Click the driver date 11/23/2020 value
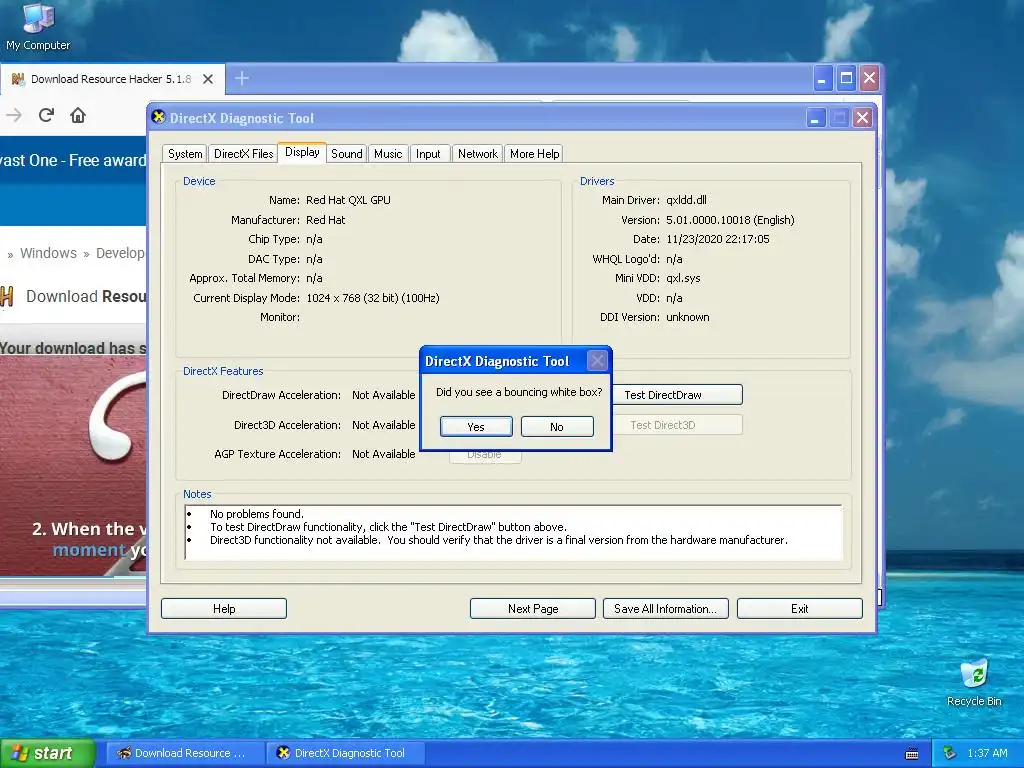 pyautogui.click(x=718, y=240)
